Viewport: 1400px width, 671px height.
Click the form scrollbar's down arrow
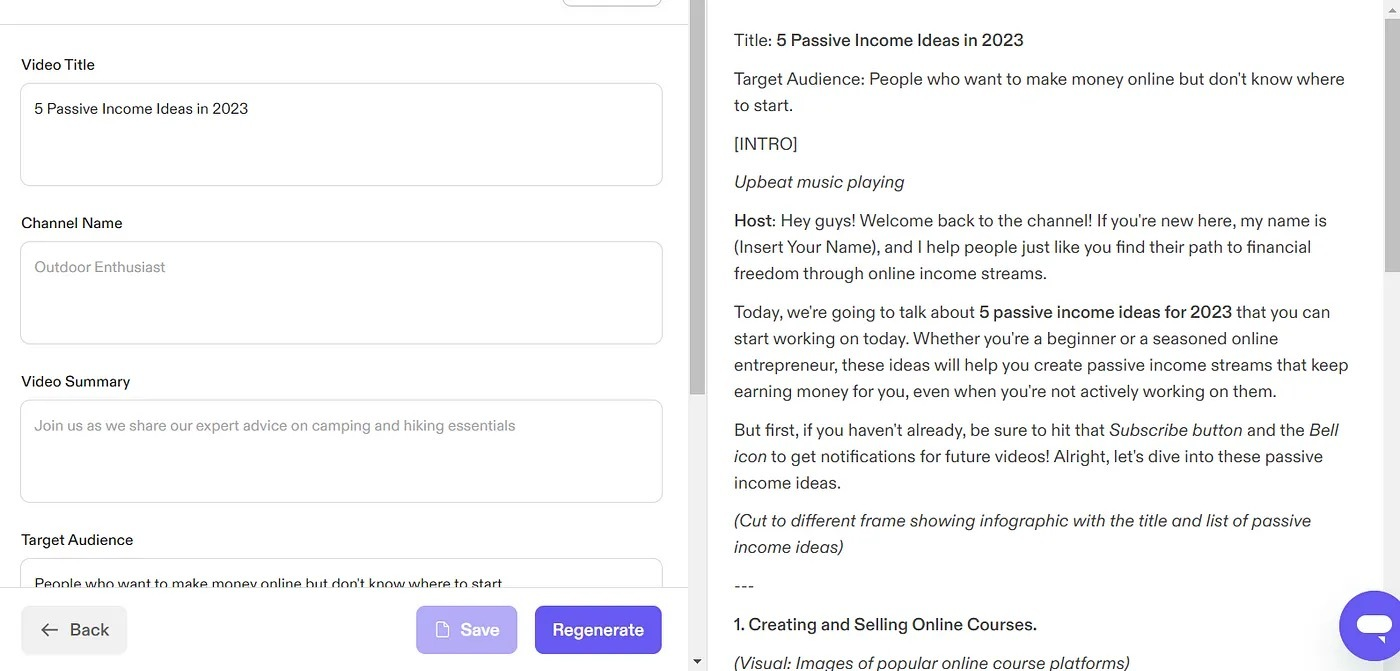click(697, 661)
